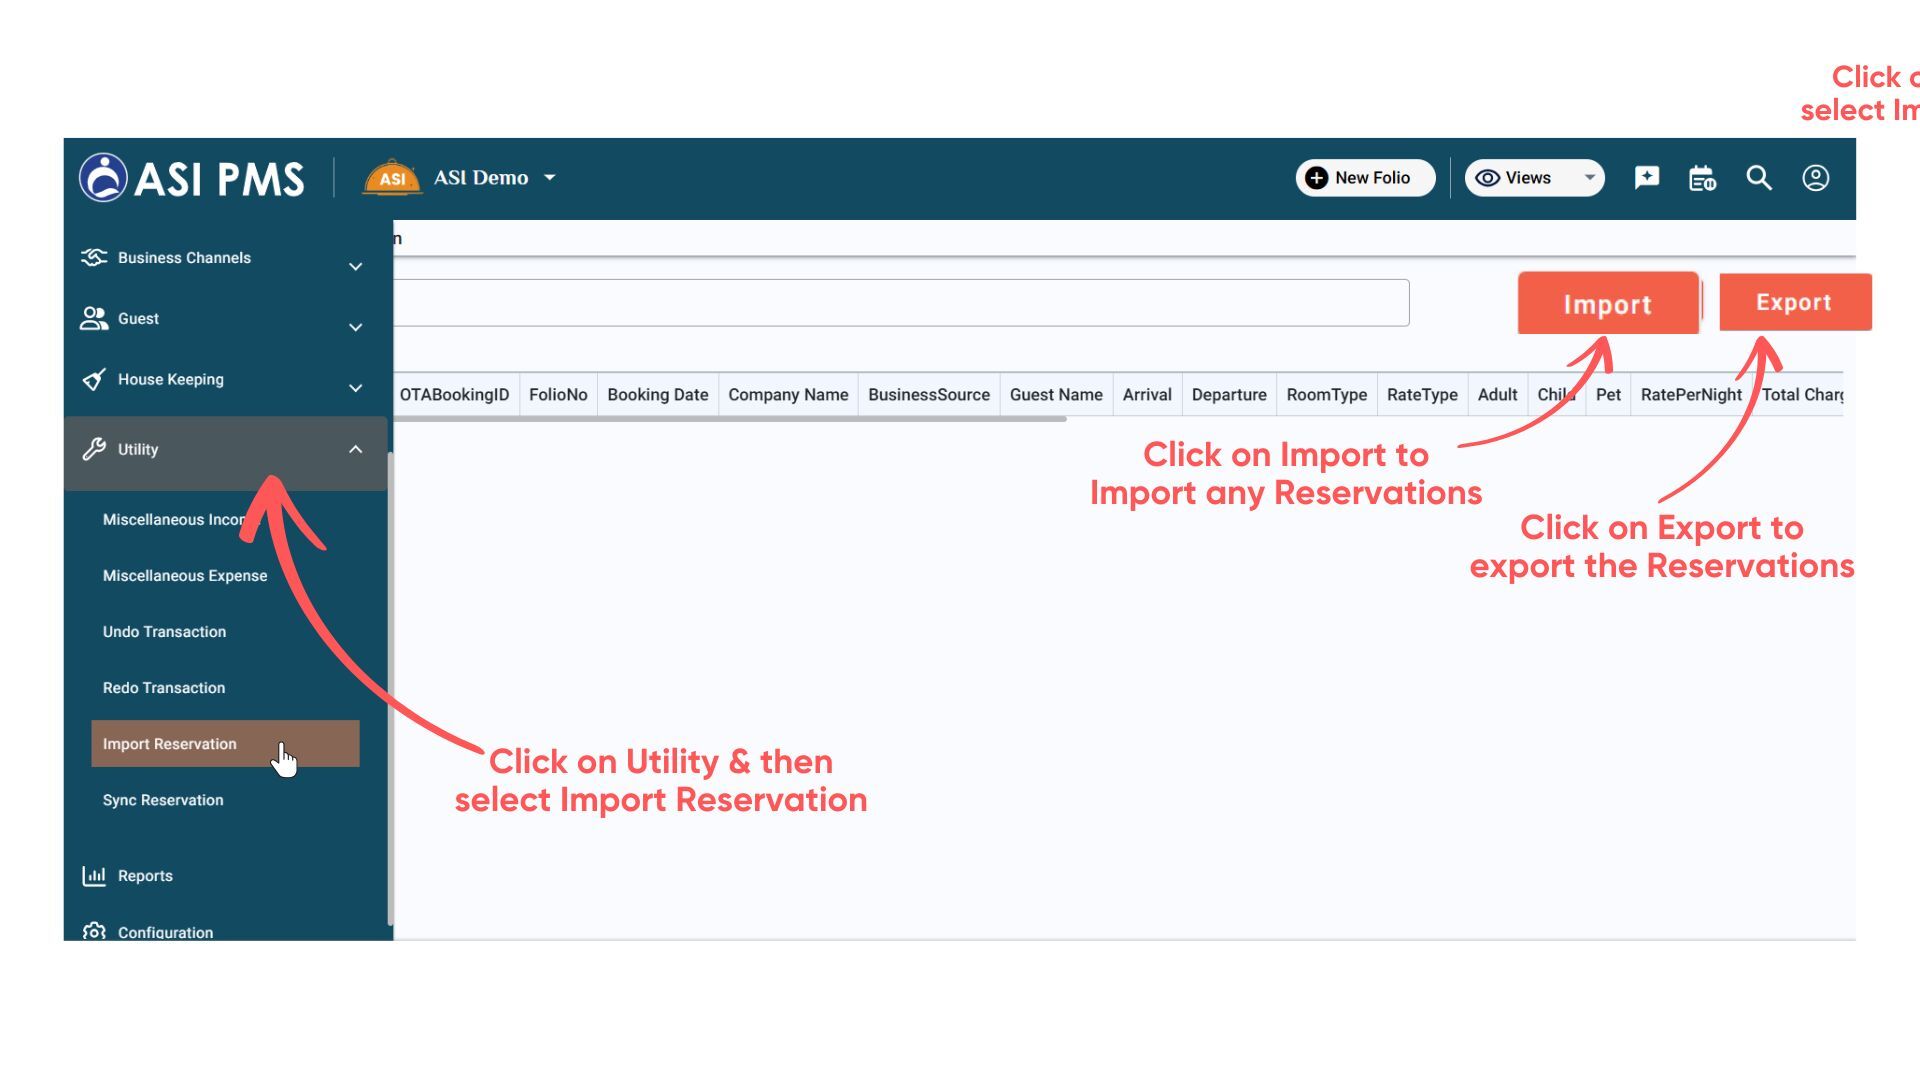The image size is (1920, 1080).
Task: Select Import Reservation menu item
Action: click(170, 744)
